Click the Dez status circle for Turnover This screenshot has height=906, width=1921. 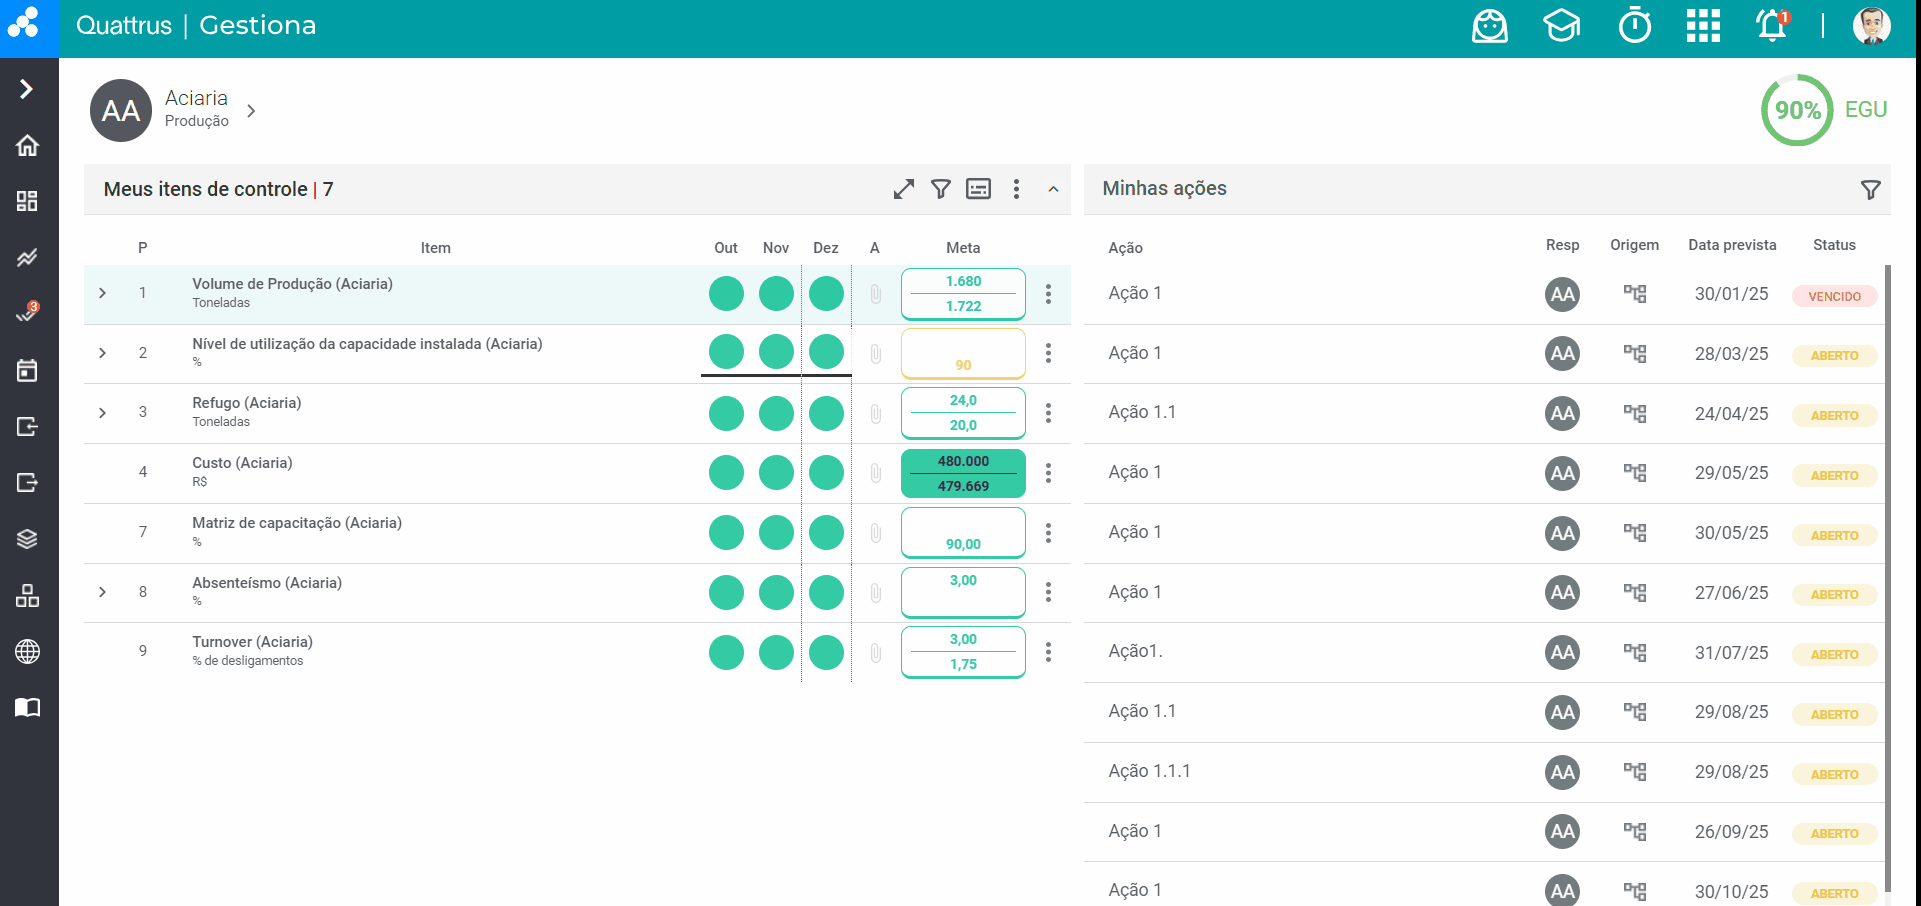click(826, 652)
